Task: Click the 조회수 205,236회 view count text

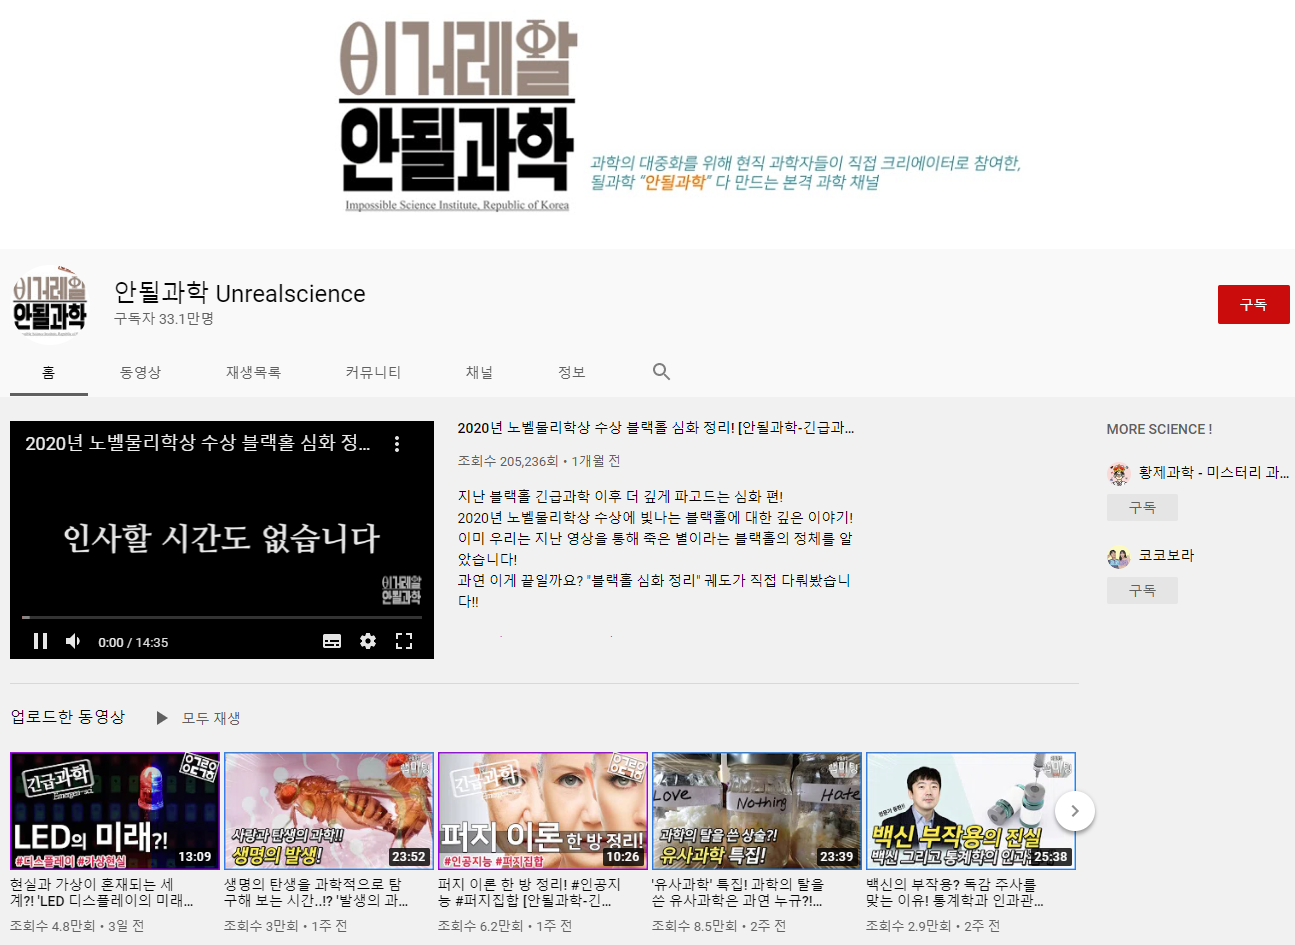Action: (x=508, y=461)
